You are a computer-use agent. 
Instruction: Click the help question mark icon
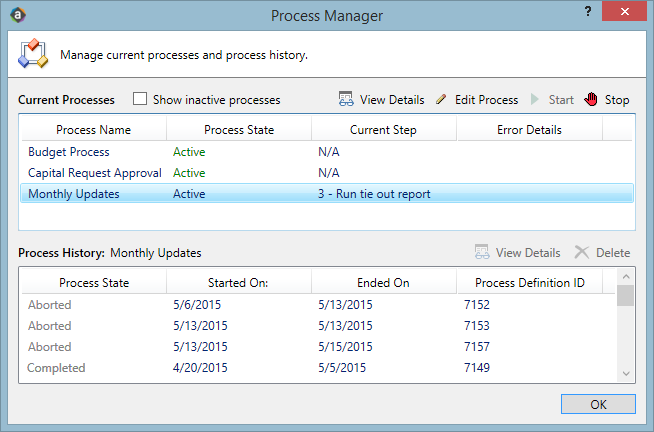(588, 11)
